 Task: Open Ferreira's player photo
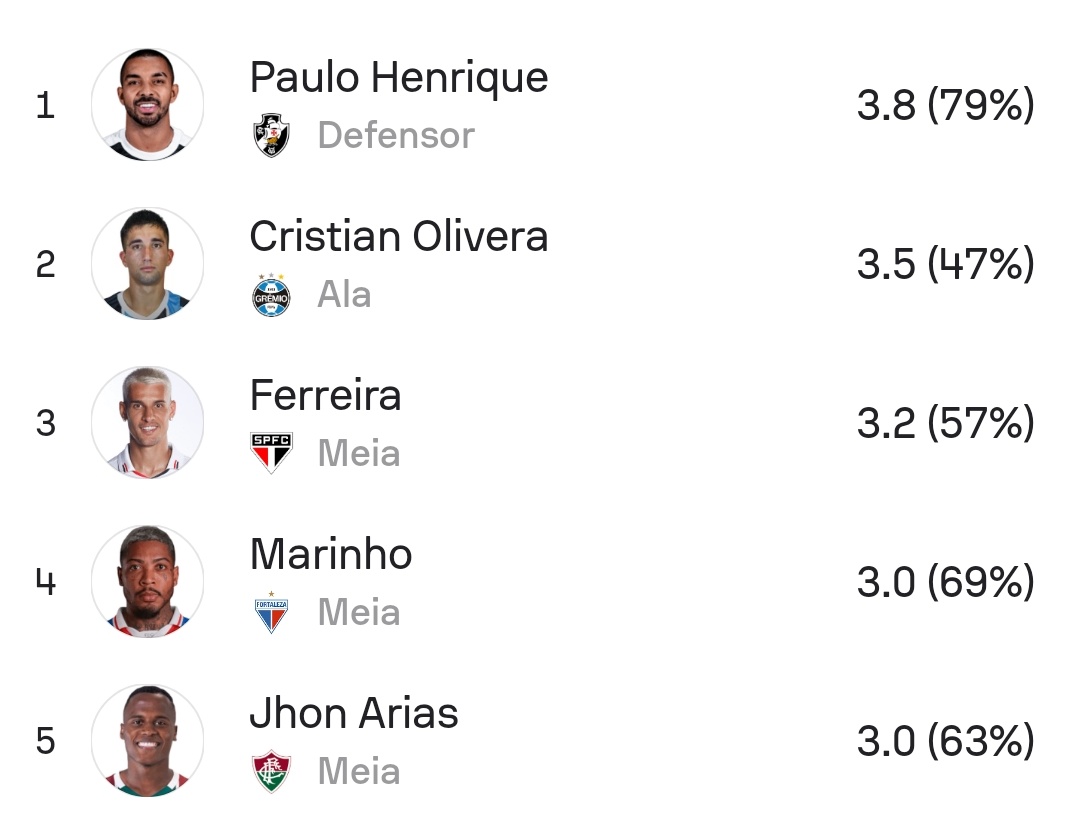point(147,422)
